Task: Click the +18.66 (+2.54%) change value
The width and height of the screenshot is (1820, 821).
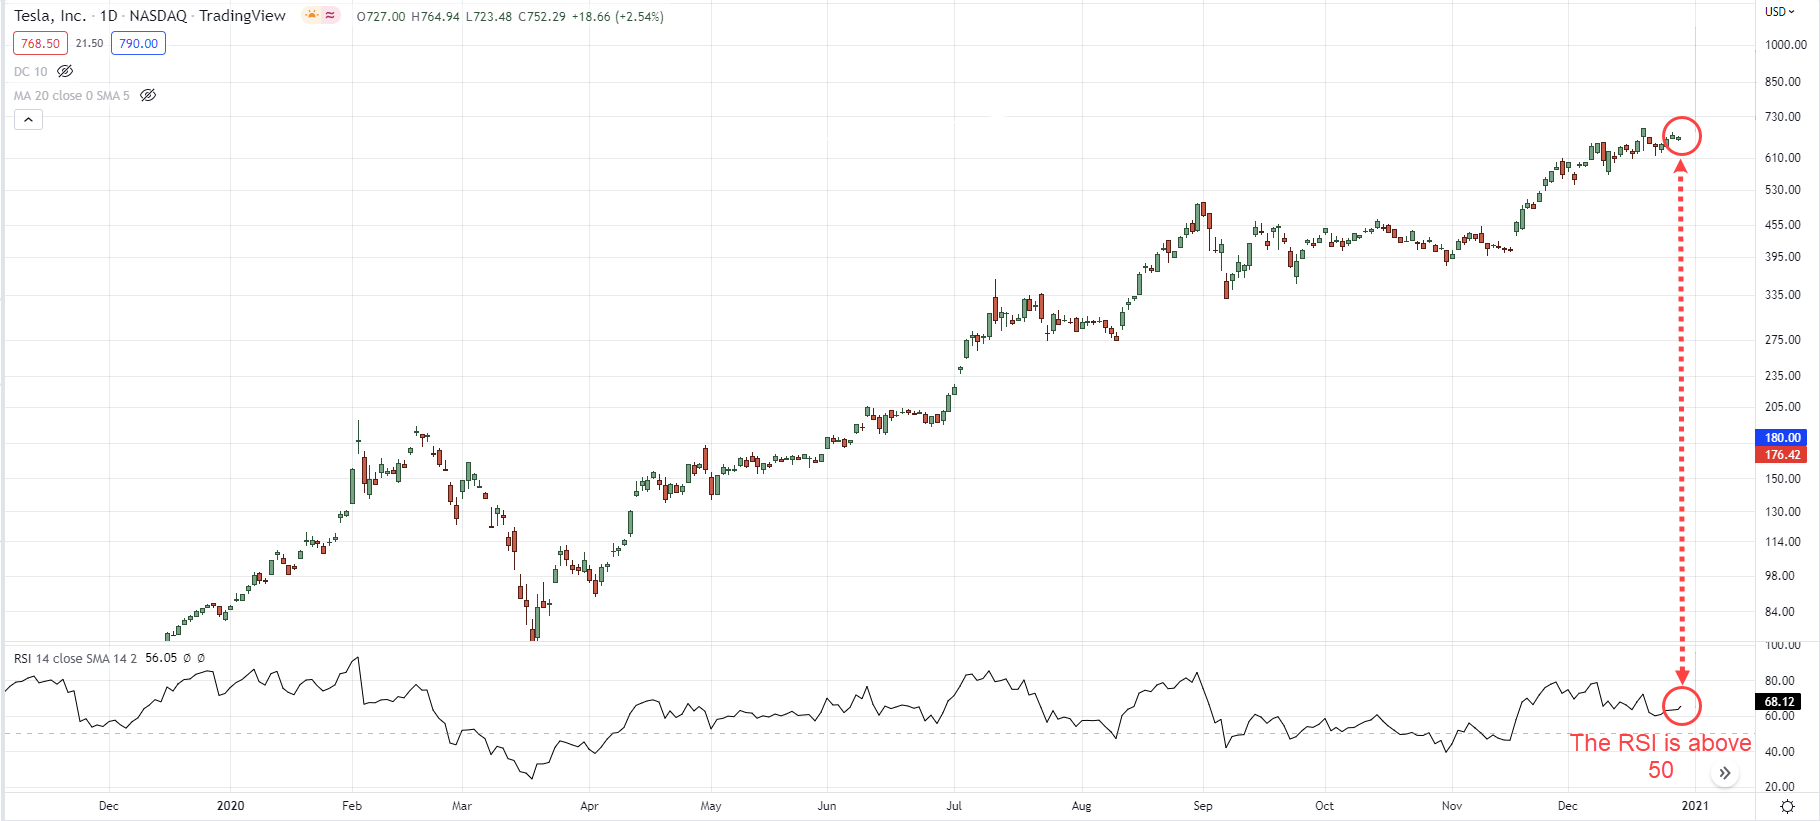Action: point(617,16)
